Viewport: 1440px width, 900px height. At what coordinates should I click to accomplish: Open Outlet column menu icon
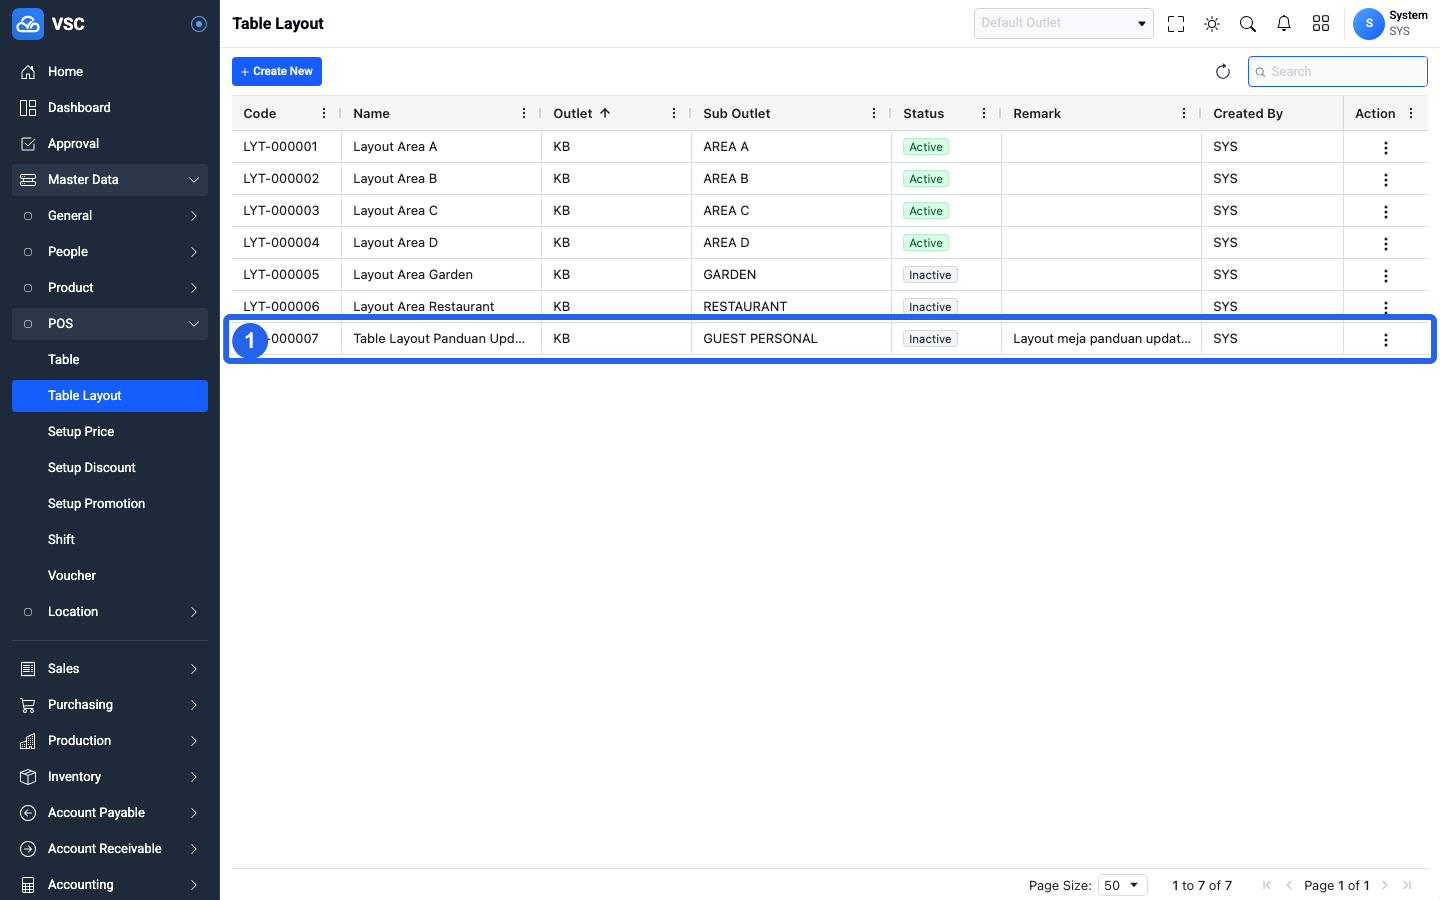pyautogui.click(x=674, y=114)
